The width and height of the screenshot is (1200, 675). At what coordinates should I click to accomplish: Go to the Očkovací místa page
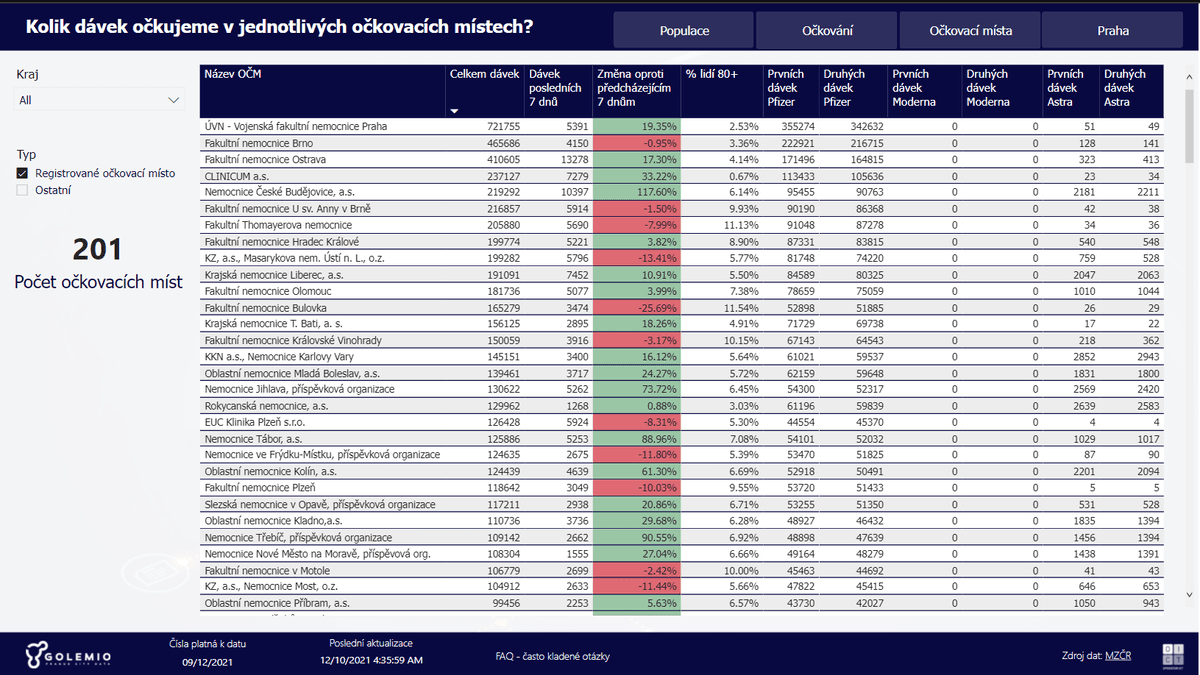(x=970, y=30)
